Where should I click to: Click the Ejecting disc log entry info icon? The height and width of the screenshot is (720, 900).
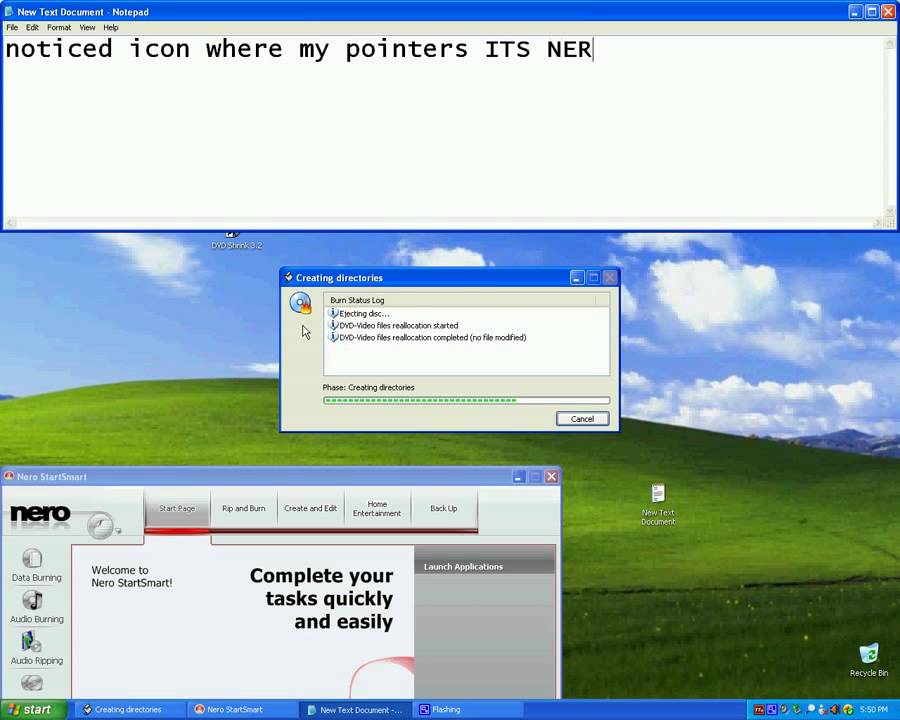point(333,313)
